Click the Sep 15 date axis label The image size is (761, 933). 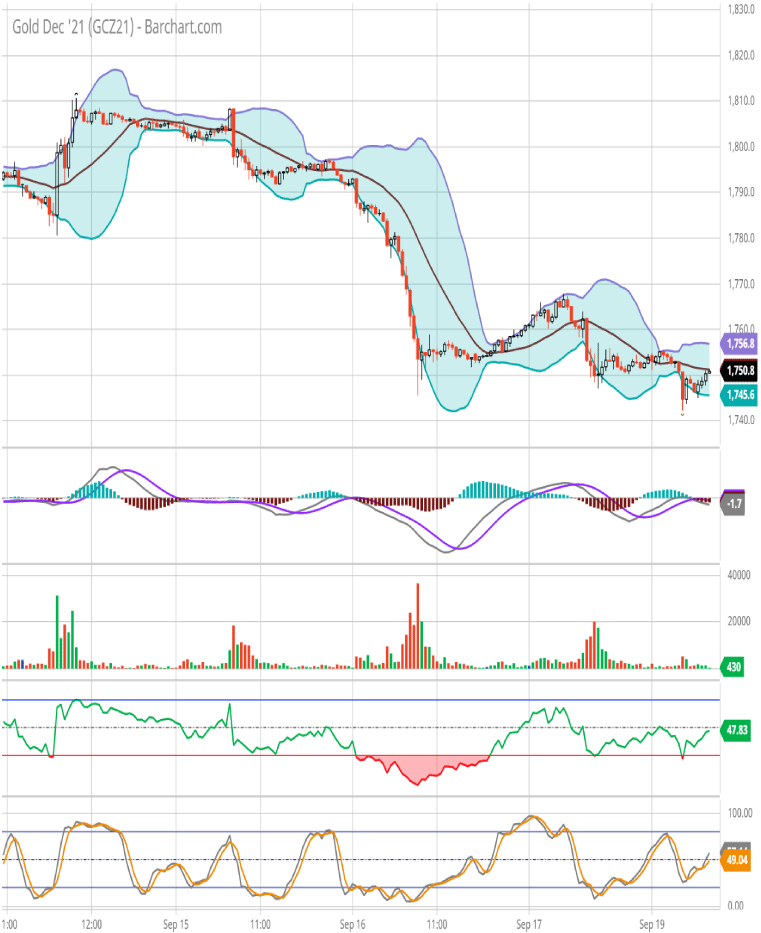pyautogui.click(x=176, y=925)
